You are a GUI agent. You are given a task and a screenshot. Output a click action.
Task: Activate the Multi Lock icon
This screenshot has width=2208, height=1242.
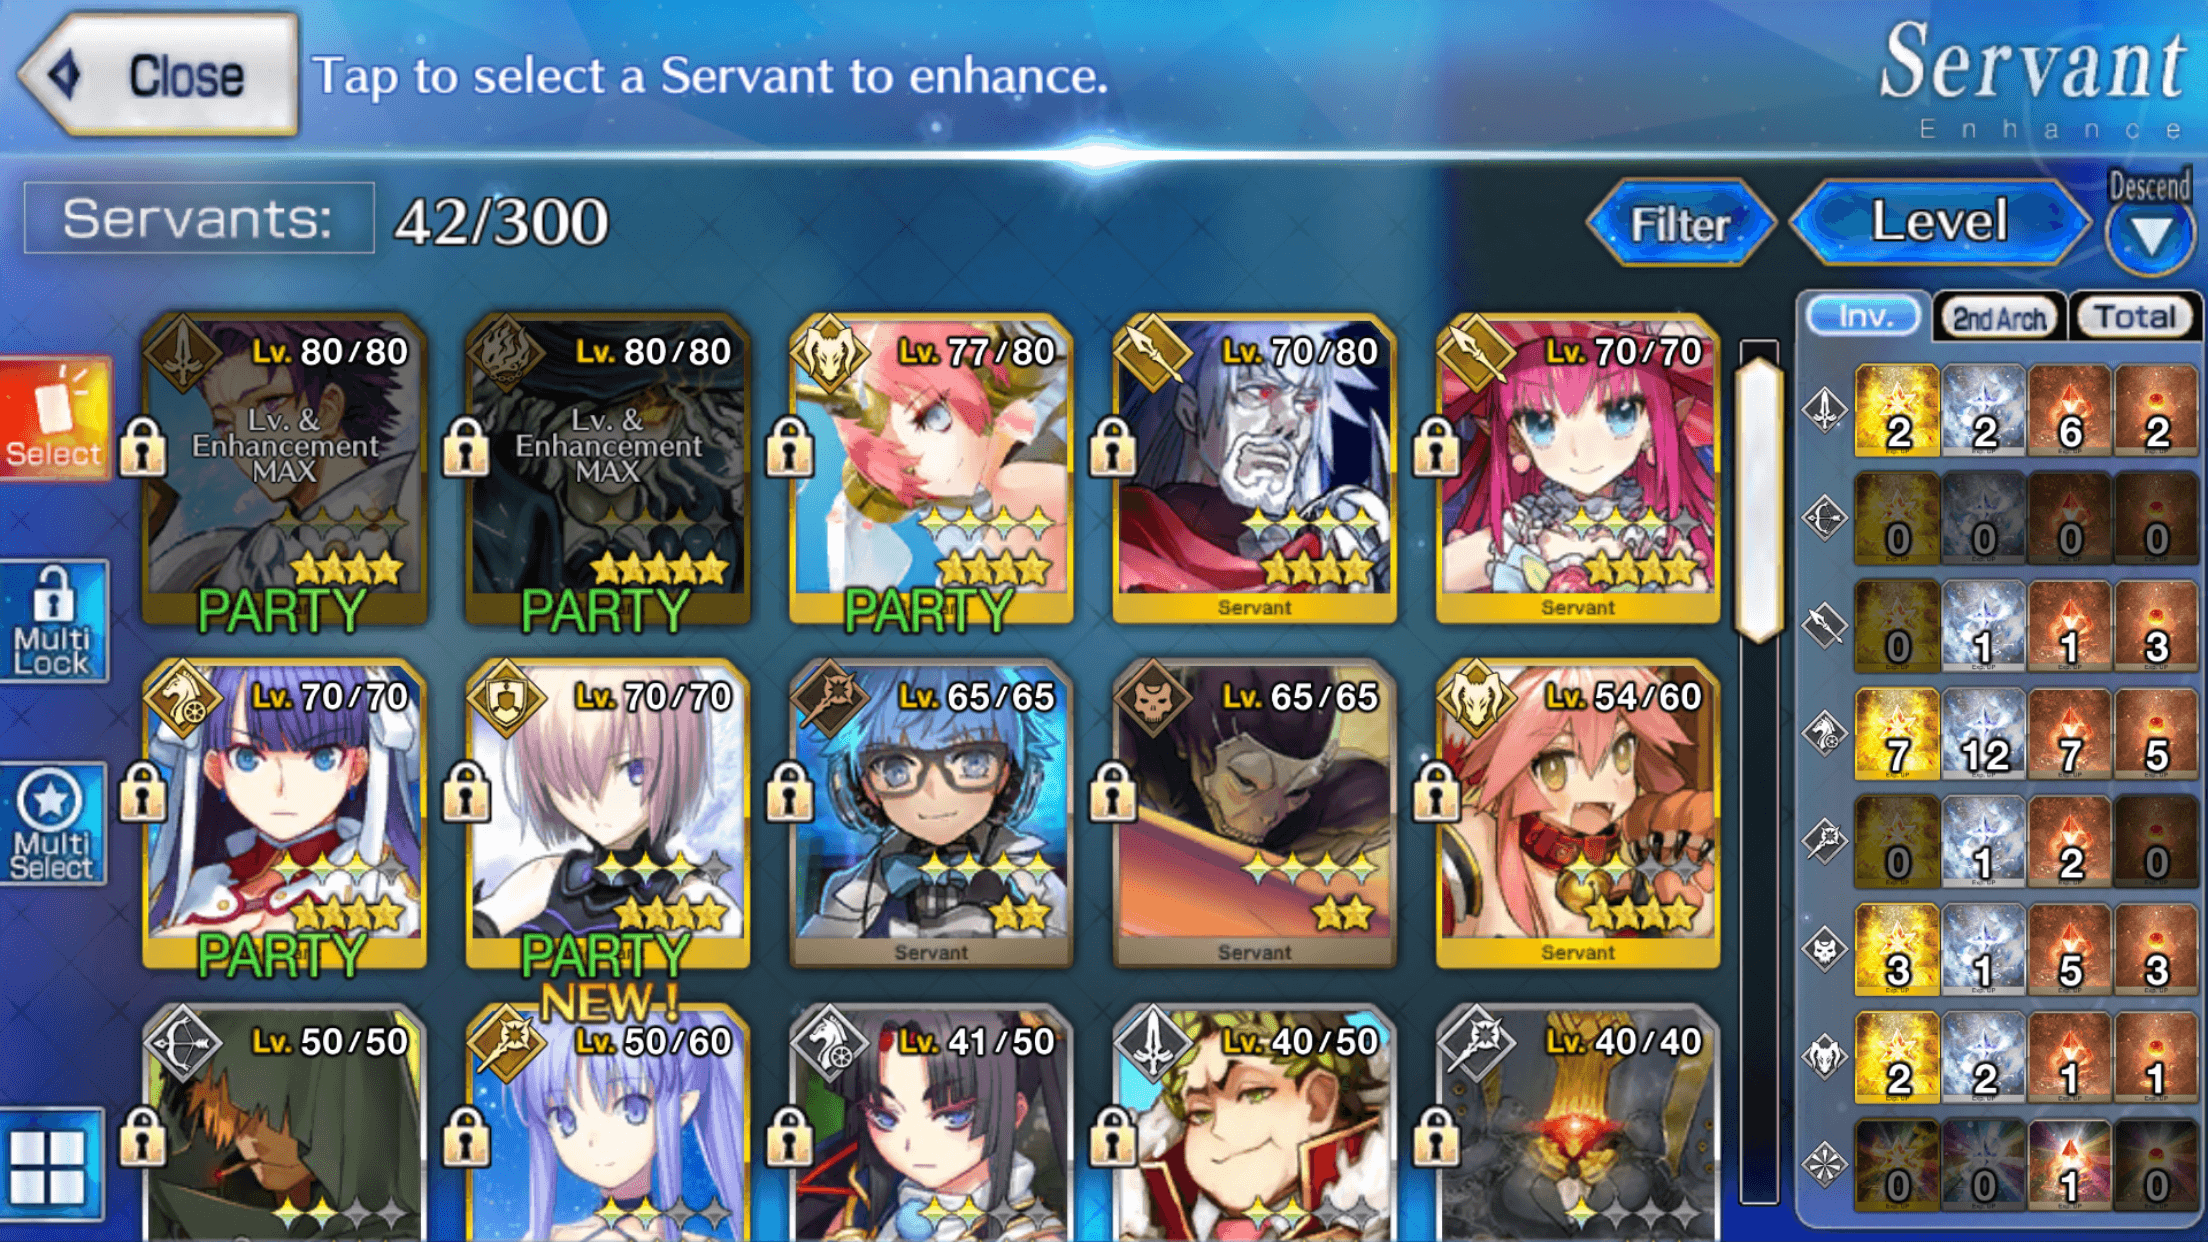click(x=53, y=621)
